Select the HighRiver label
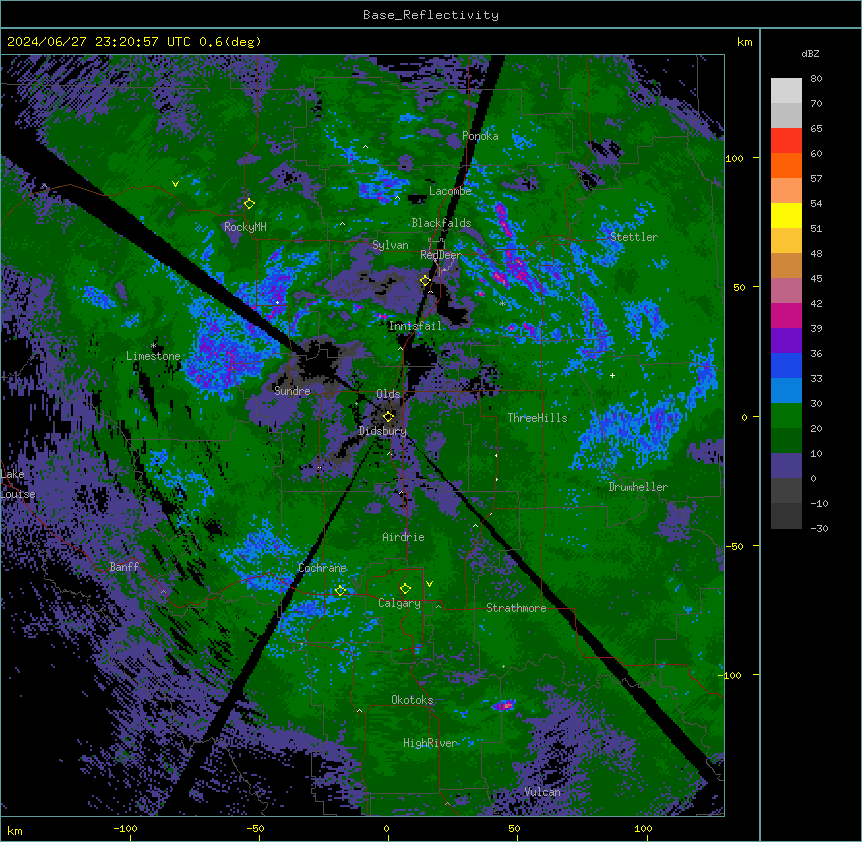The image size is (862, 842). pyautogui.click(x=430, y=743)
